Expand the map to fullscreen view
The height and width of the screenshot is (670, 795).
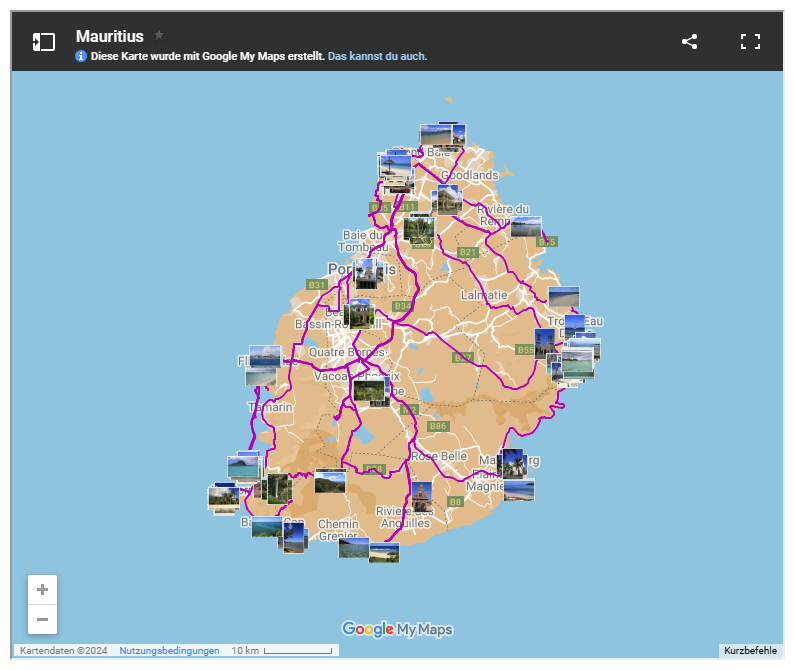pos(750,42)
